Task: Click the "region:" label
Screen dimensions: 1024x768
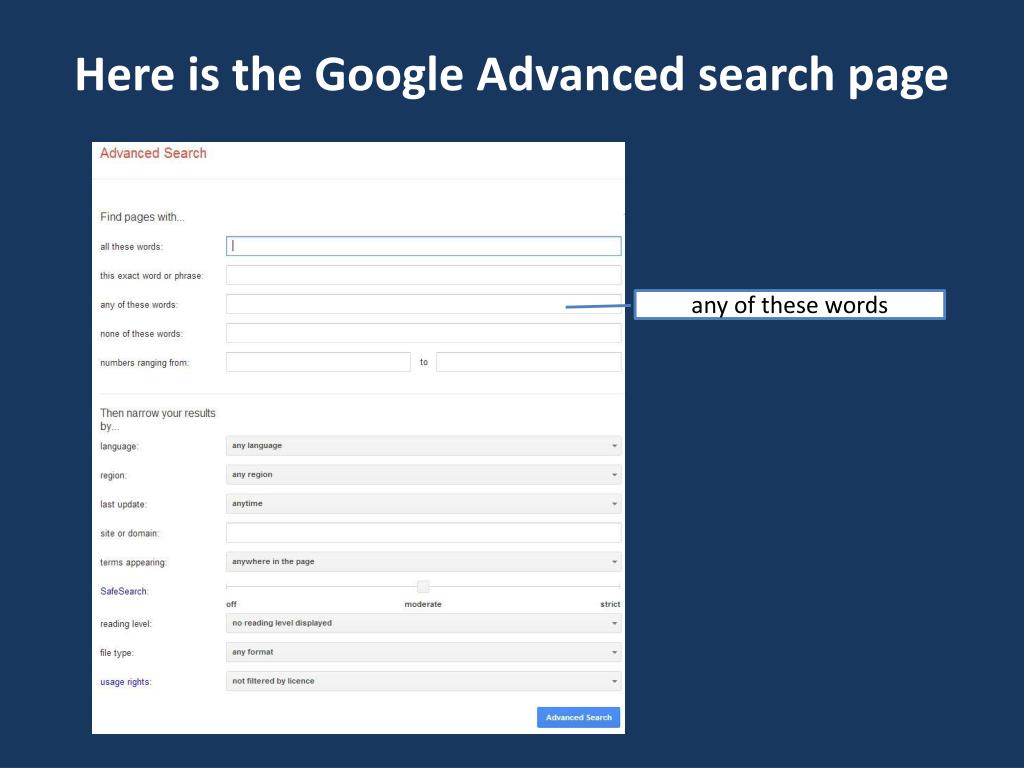Action: click(x=114, y=475)
